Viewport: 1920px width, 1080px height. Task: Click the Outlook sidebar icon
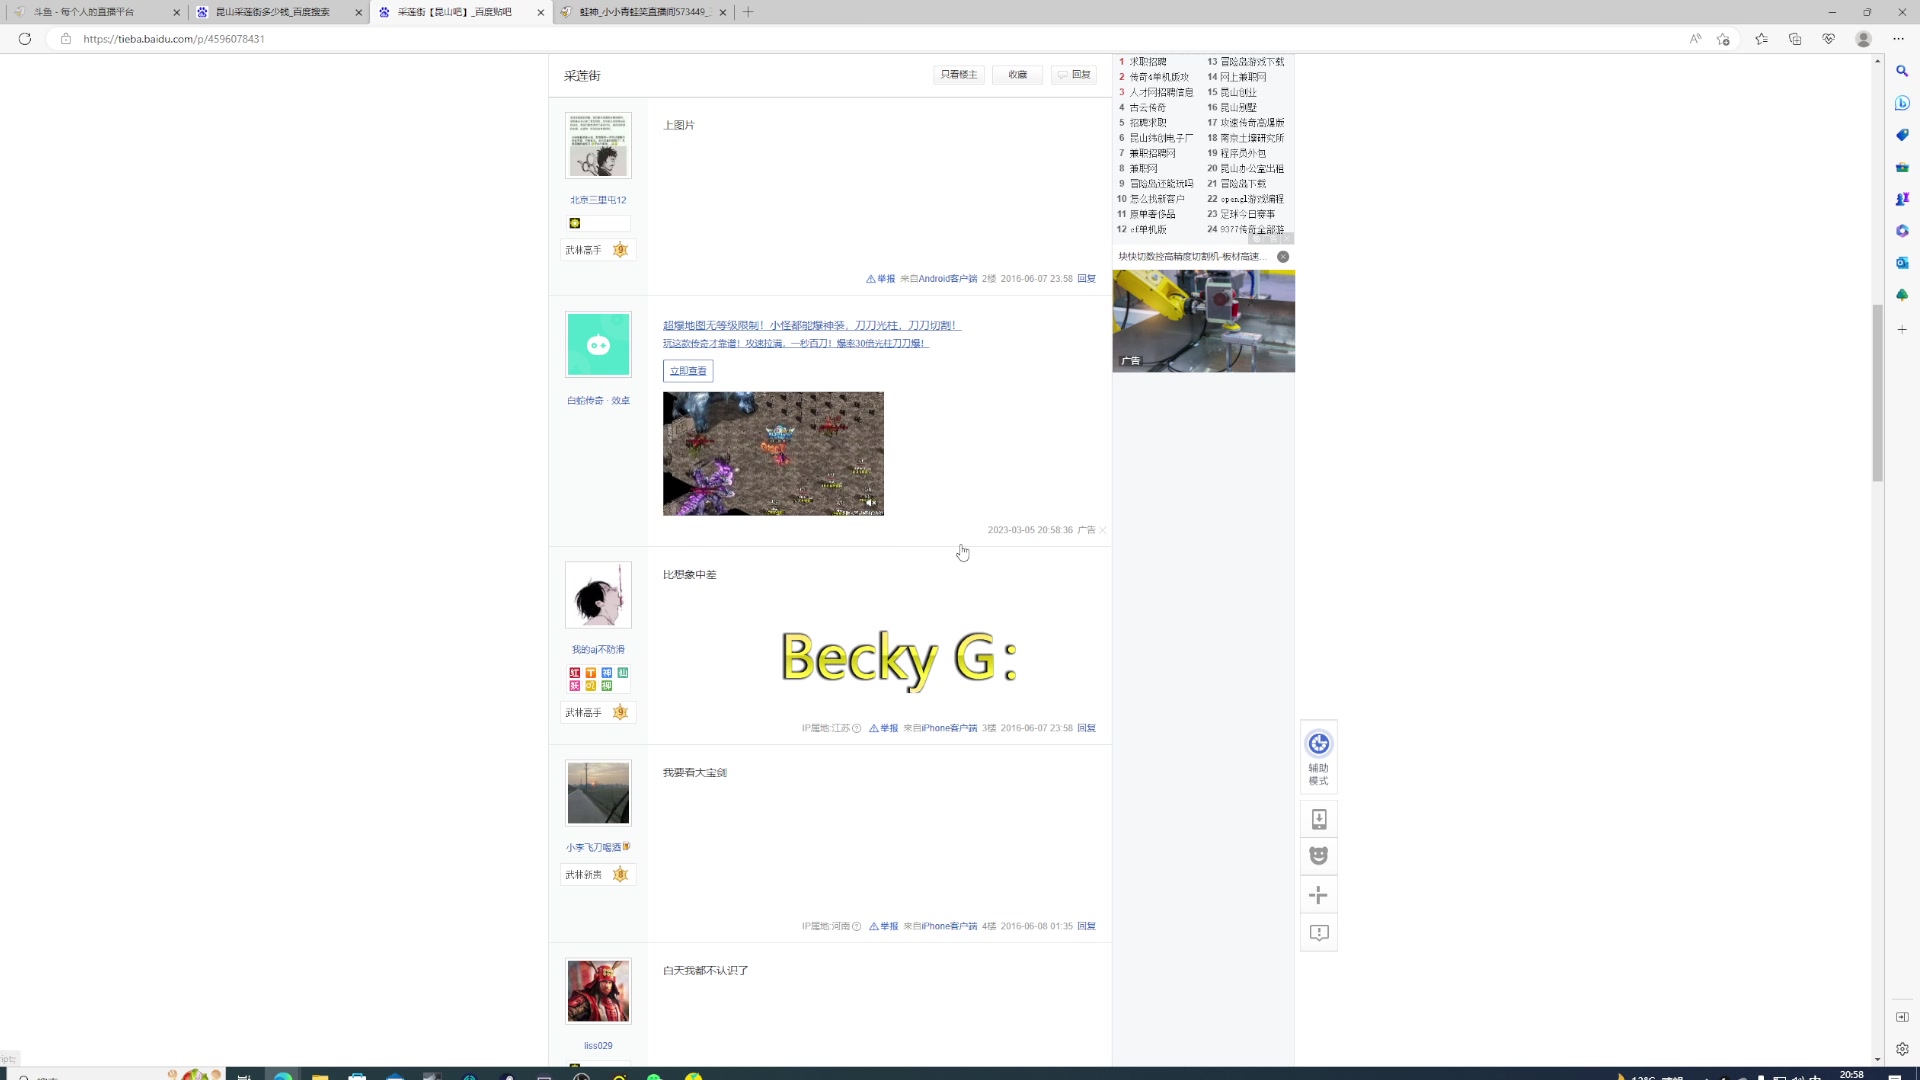click(1902, 263)
